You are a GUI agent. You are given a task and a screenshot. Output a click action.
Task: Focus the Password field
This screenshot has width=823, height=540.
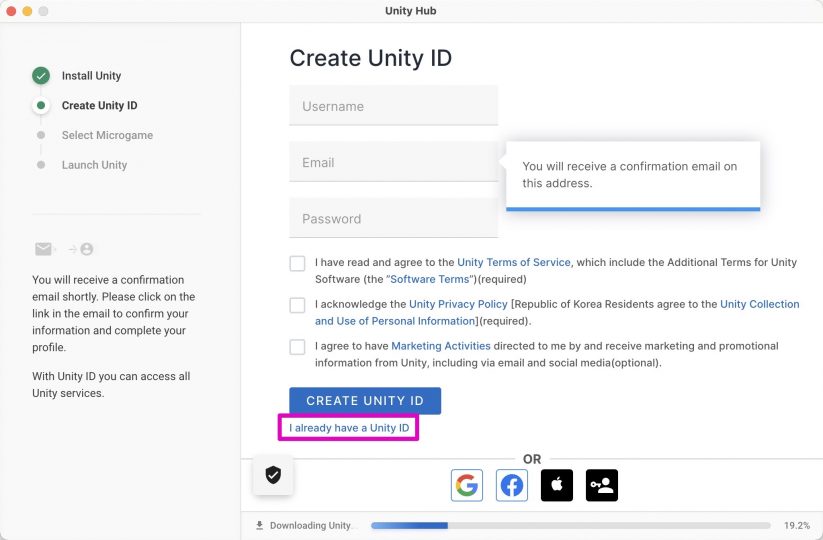[x=393, y=218]
